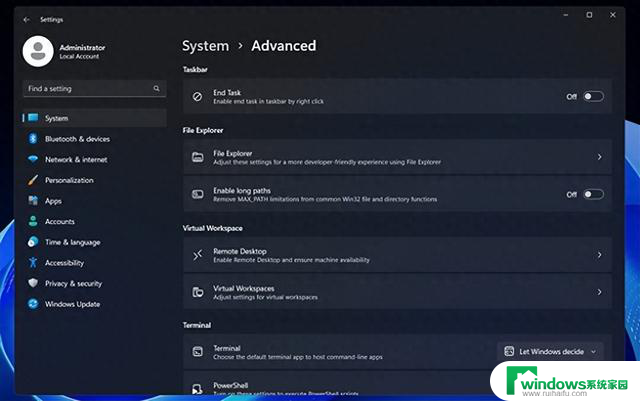Viewport: 640px width, 401px height.
Task: Focus the Find a setting search box
Action: (x=94, y=89)
